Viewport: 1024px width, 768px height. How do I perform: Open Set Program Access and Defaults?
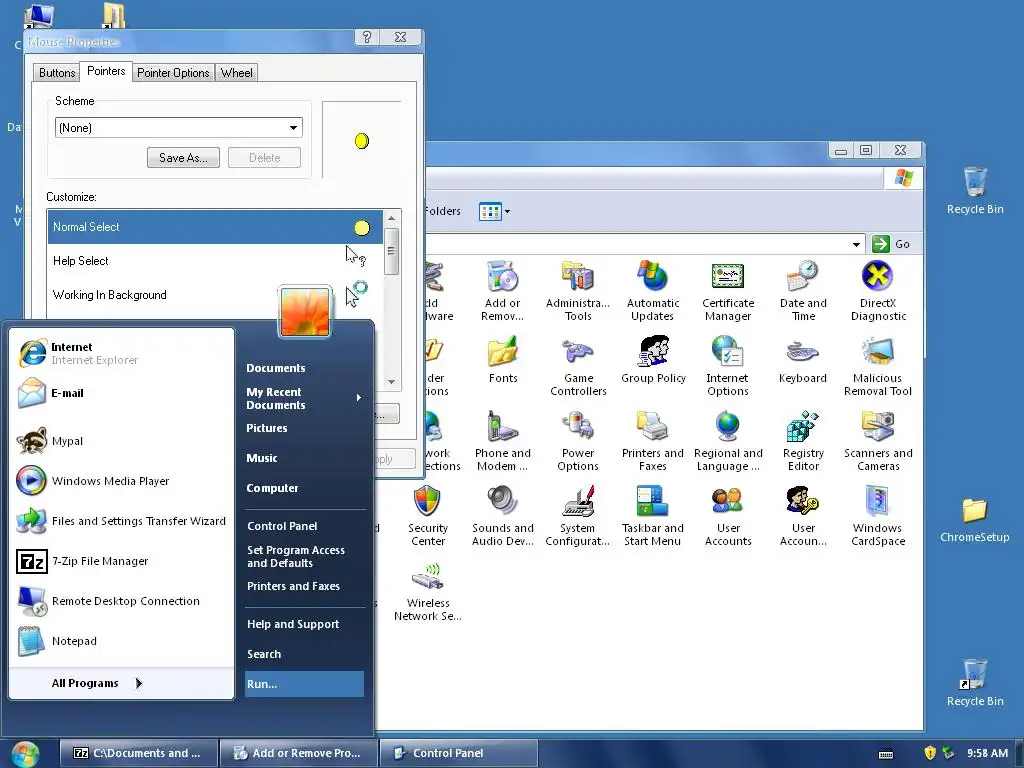click(296, 556)
